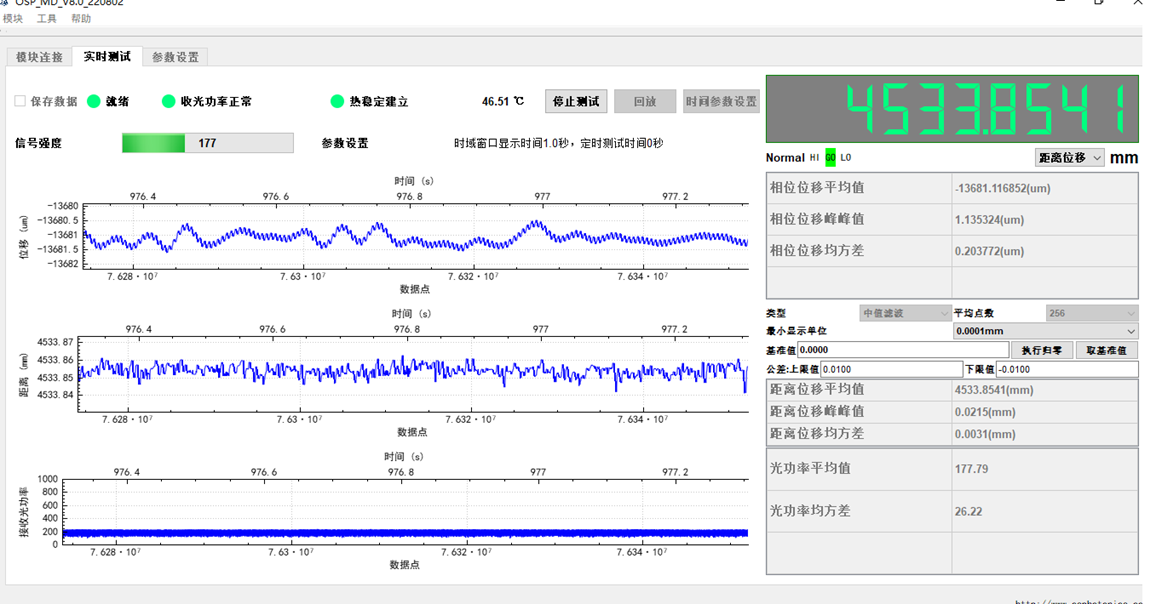Click the 信号强度 progress bar showing 177

pos(208,143)
